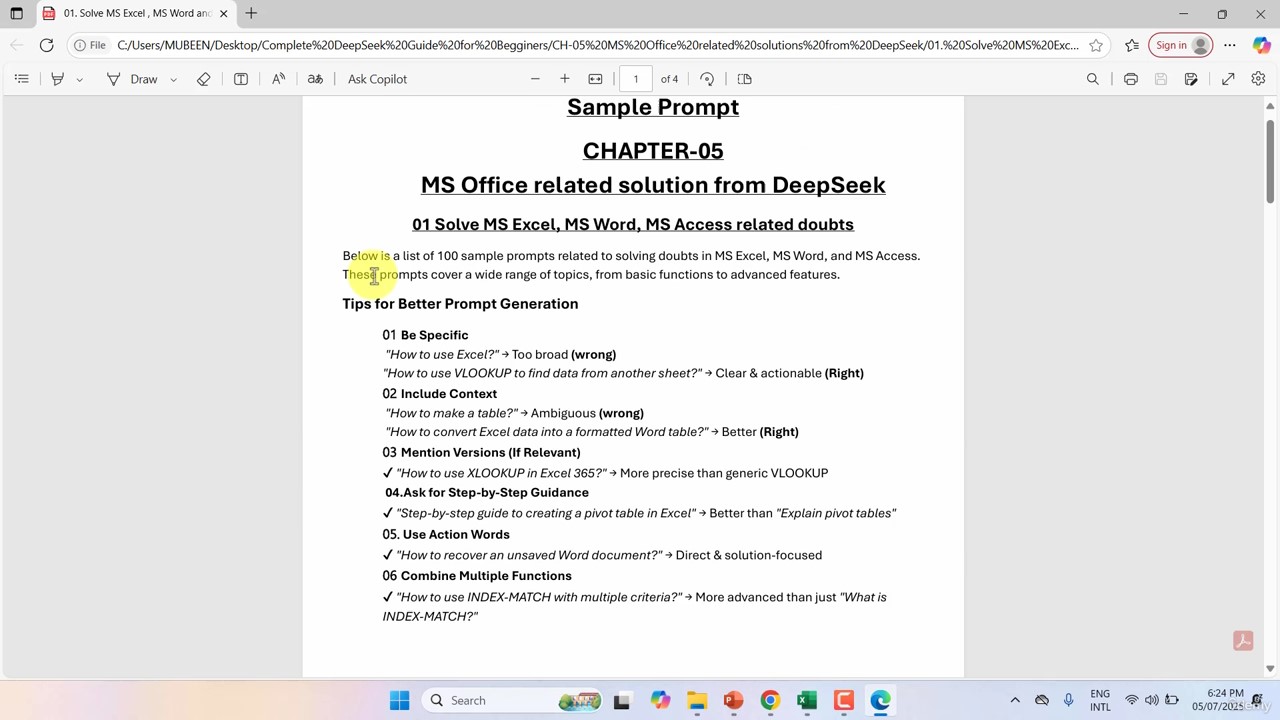Click the 'Sample Prompt' heading
This screenshot has width=1280, height=720.
[653, 107]
